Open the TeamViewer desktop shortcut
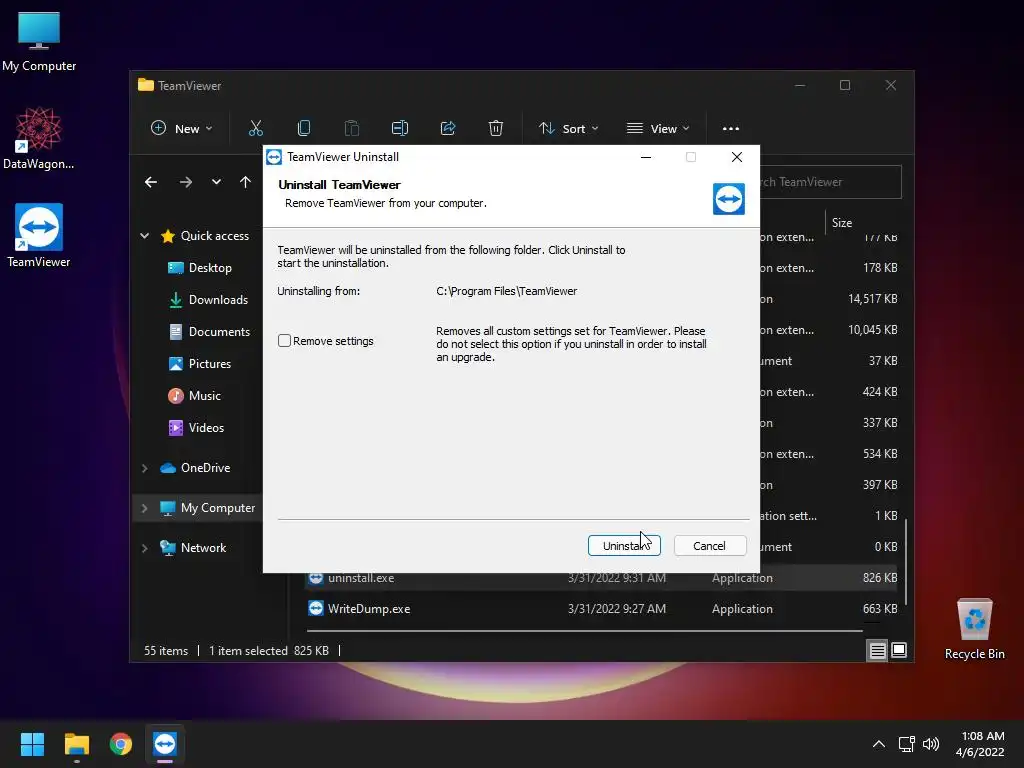Screen dimensions: 1024x768 39,236
